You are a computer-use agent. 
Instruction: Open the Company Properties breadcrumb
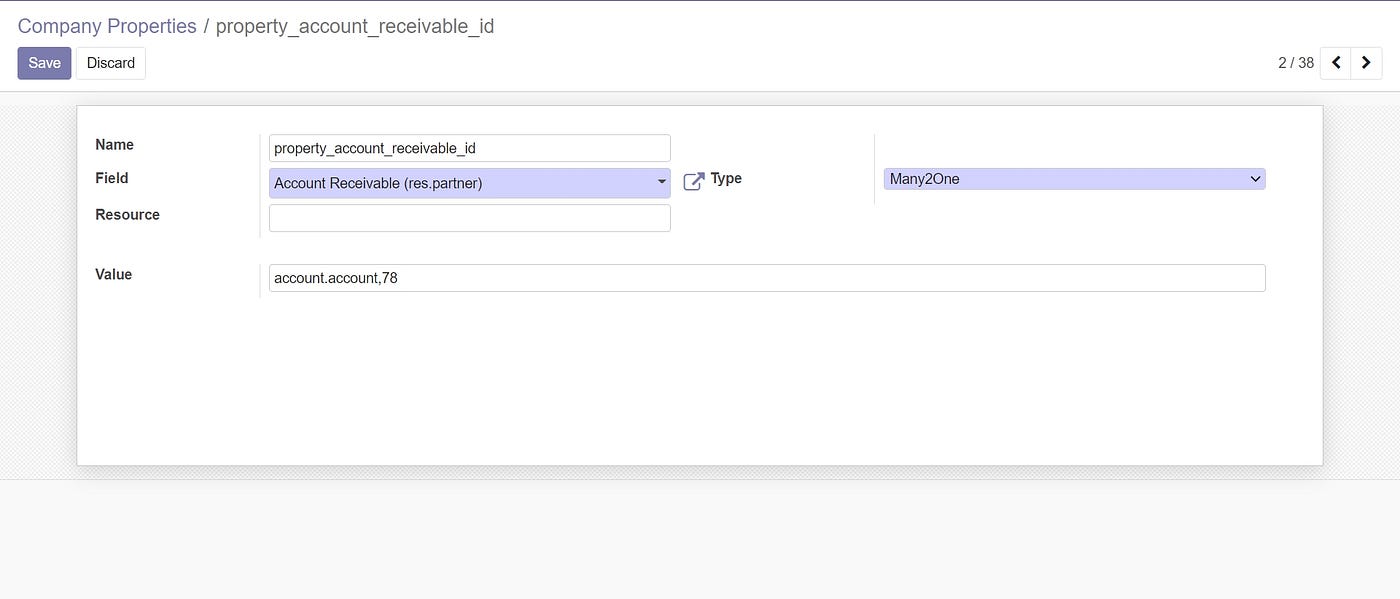coord(107,26)
